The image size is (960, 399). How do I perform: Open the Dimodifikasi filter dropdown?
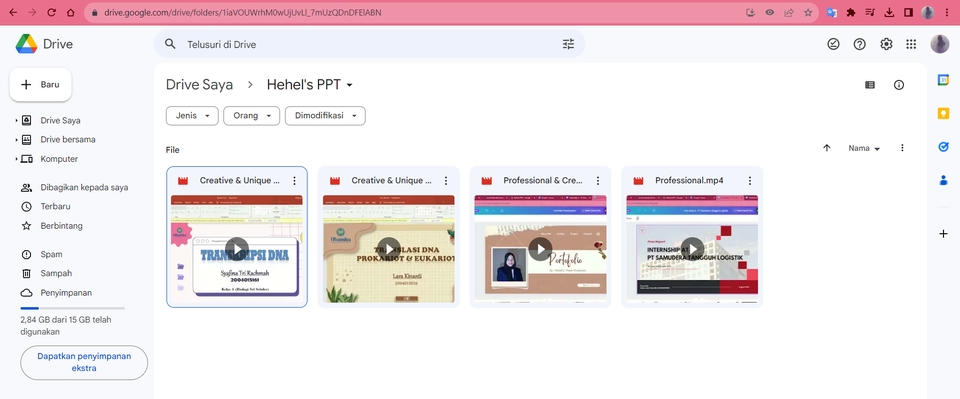(325, 116)
